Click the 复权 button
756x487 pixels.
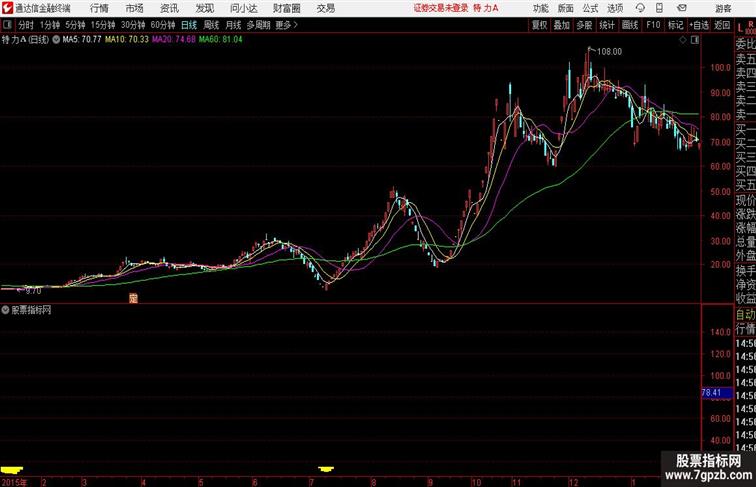tap(540, 25)
